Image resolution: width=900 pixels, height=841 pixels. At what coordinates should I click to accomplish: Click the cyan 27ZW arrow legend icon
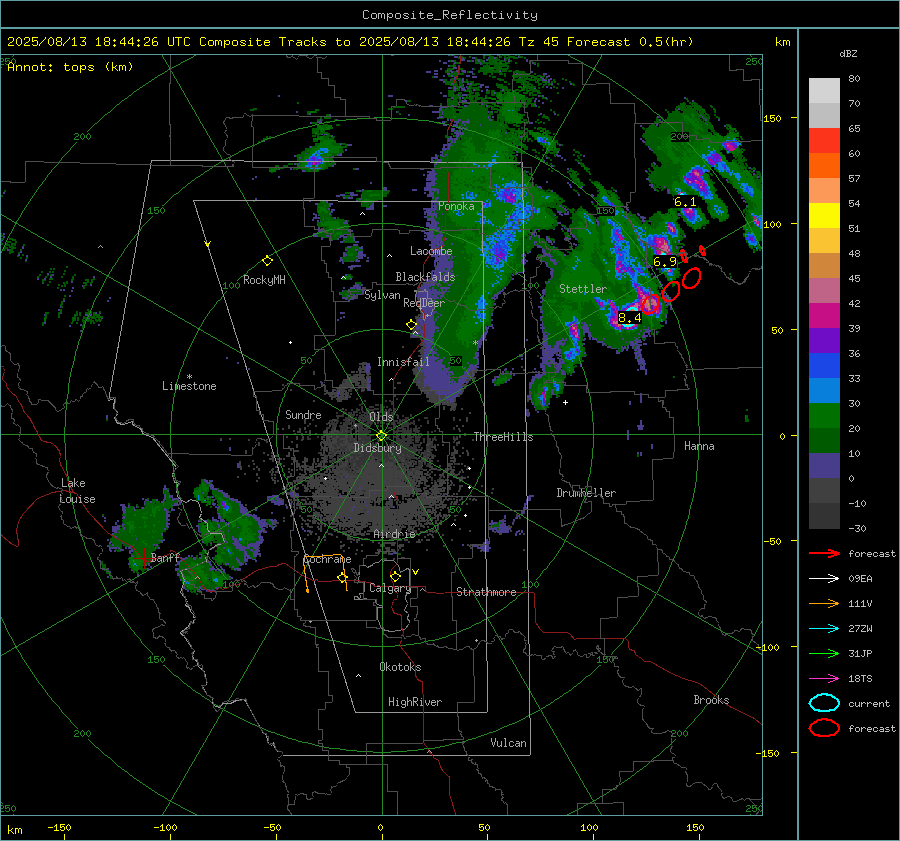tap(824, 629)
